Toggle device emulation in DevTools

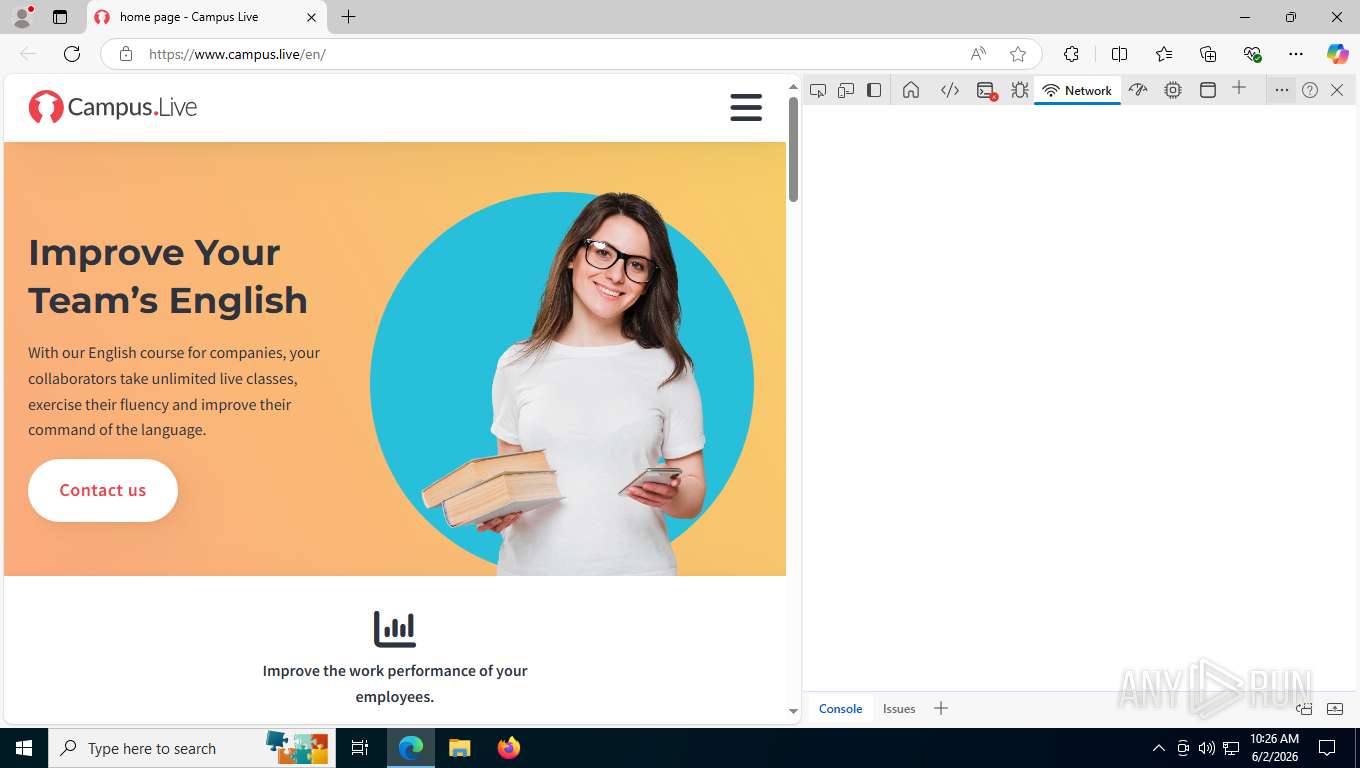pyautogui.click(x=846, y=90)
